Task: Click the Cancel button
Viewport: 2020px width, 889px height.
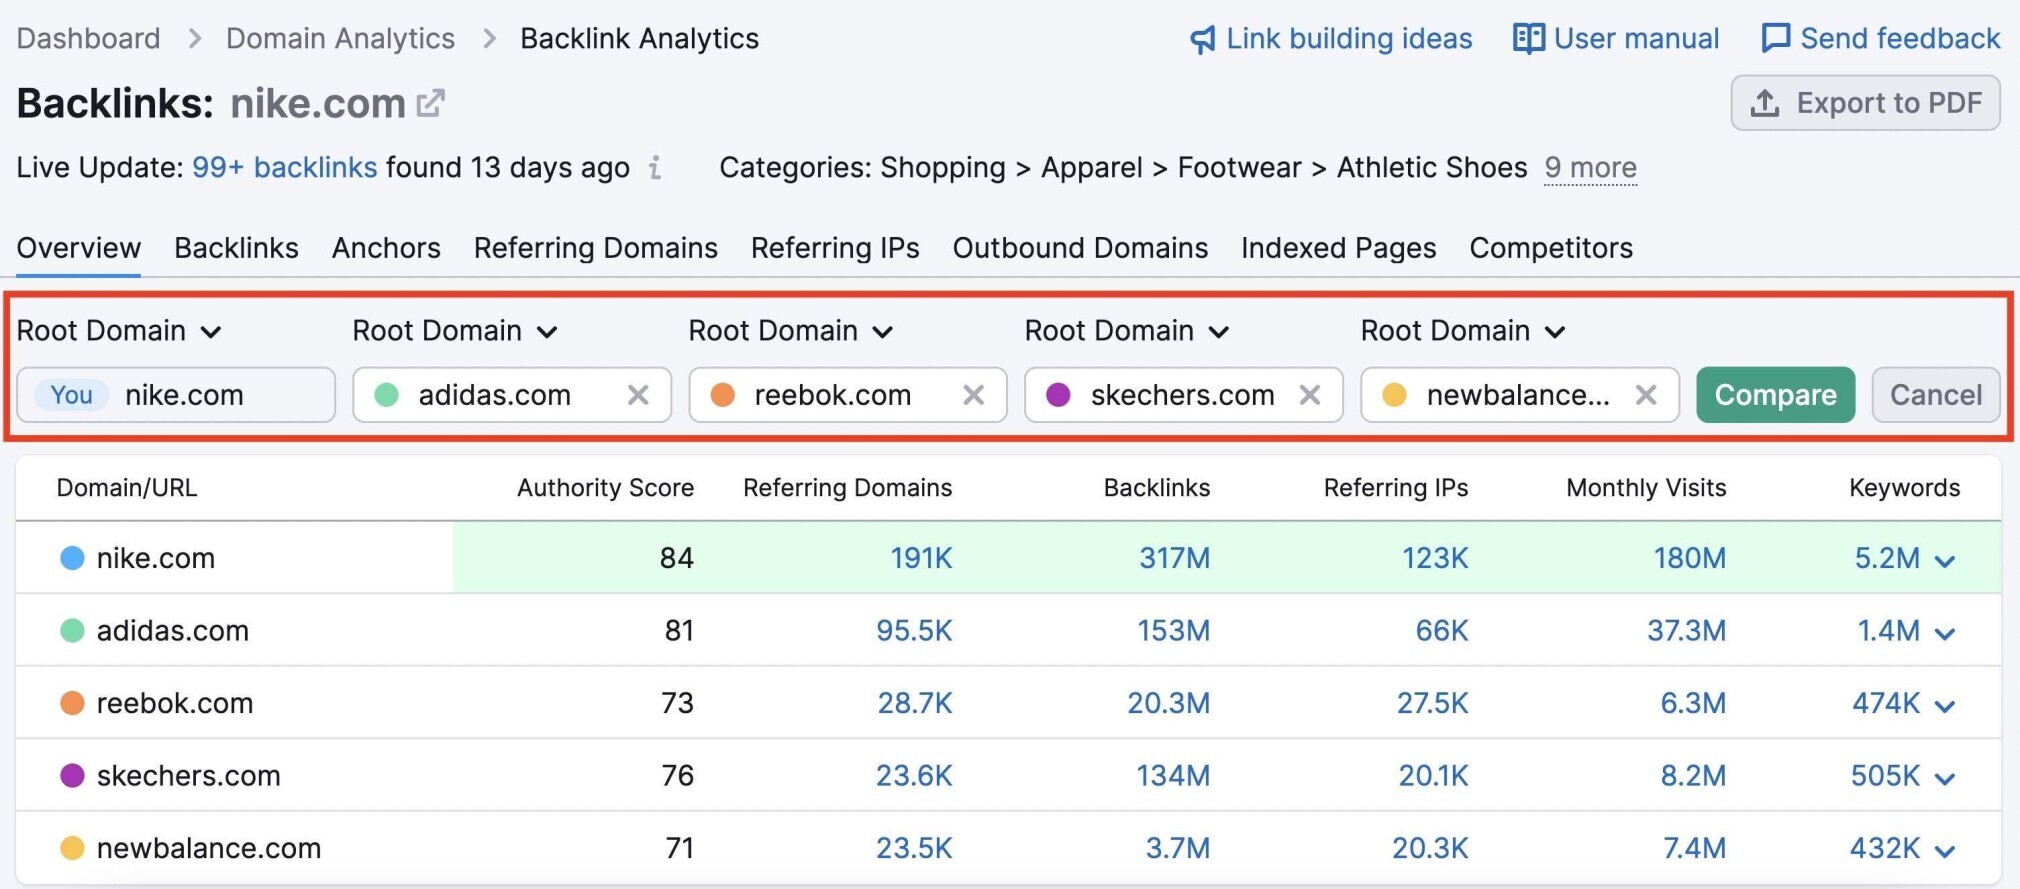Action: coord(1936,395)
